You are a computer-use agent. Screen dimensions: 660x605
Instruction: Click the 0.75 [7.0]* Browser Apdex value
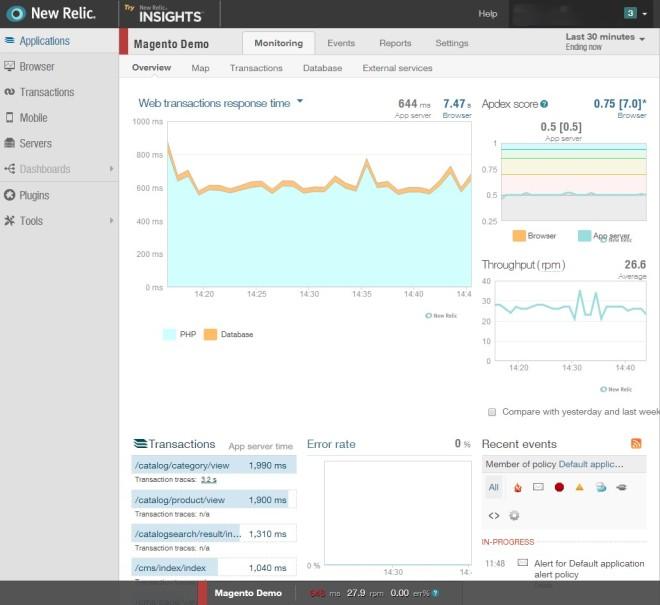coord(620,104)
